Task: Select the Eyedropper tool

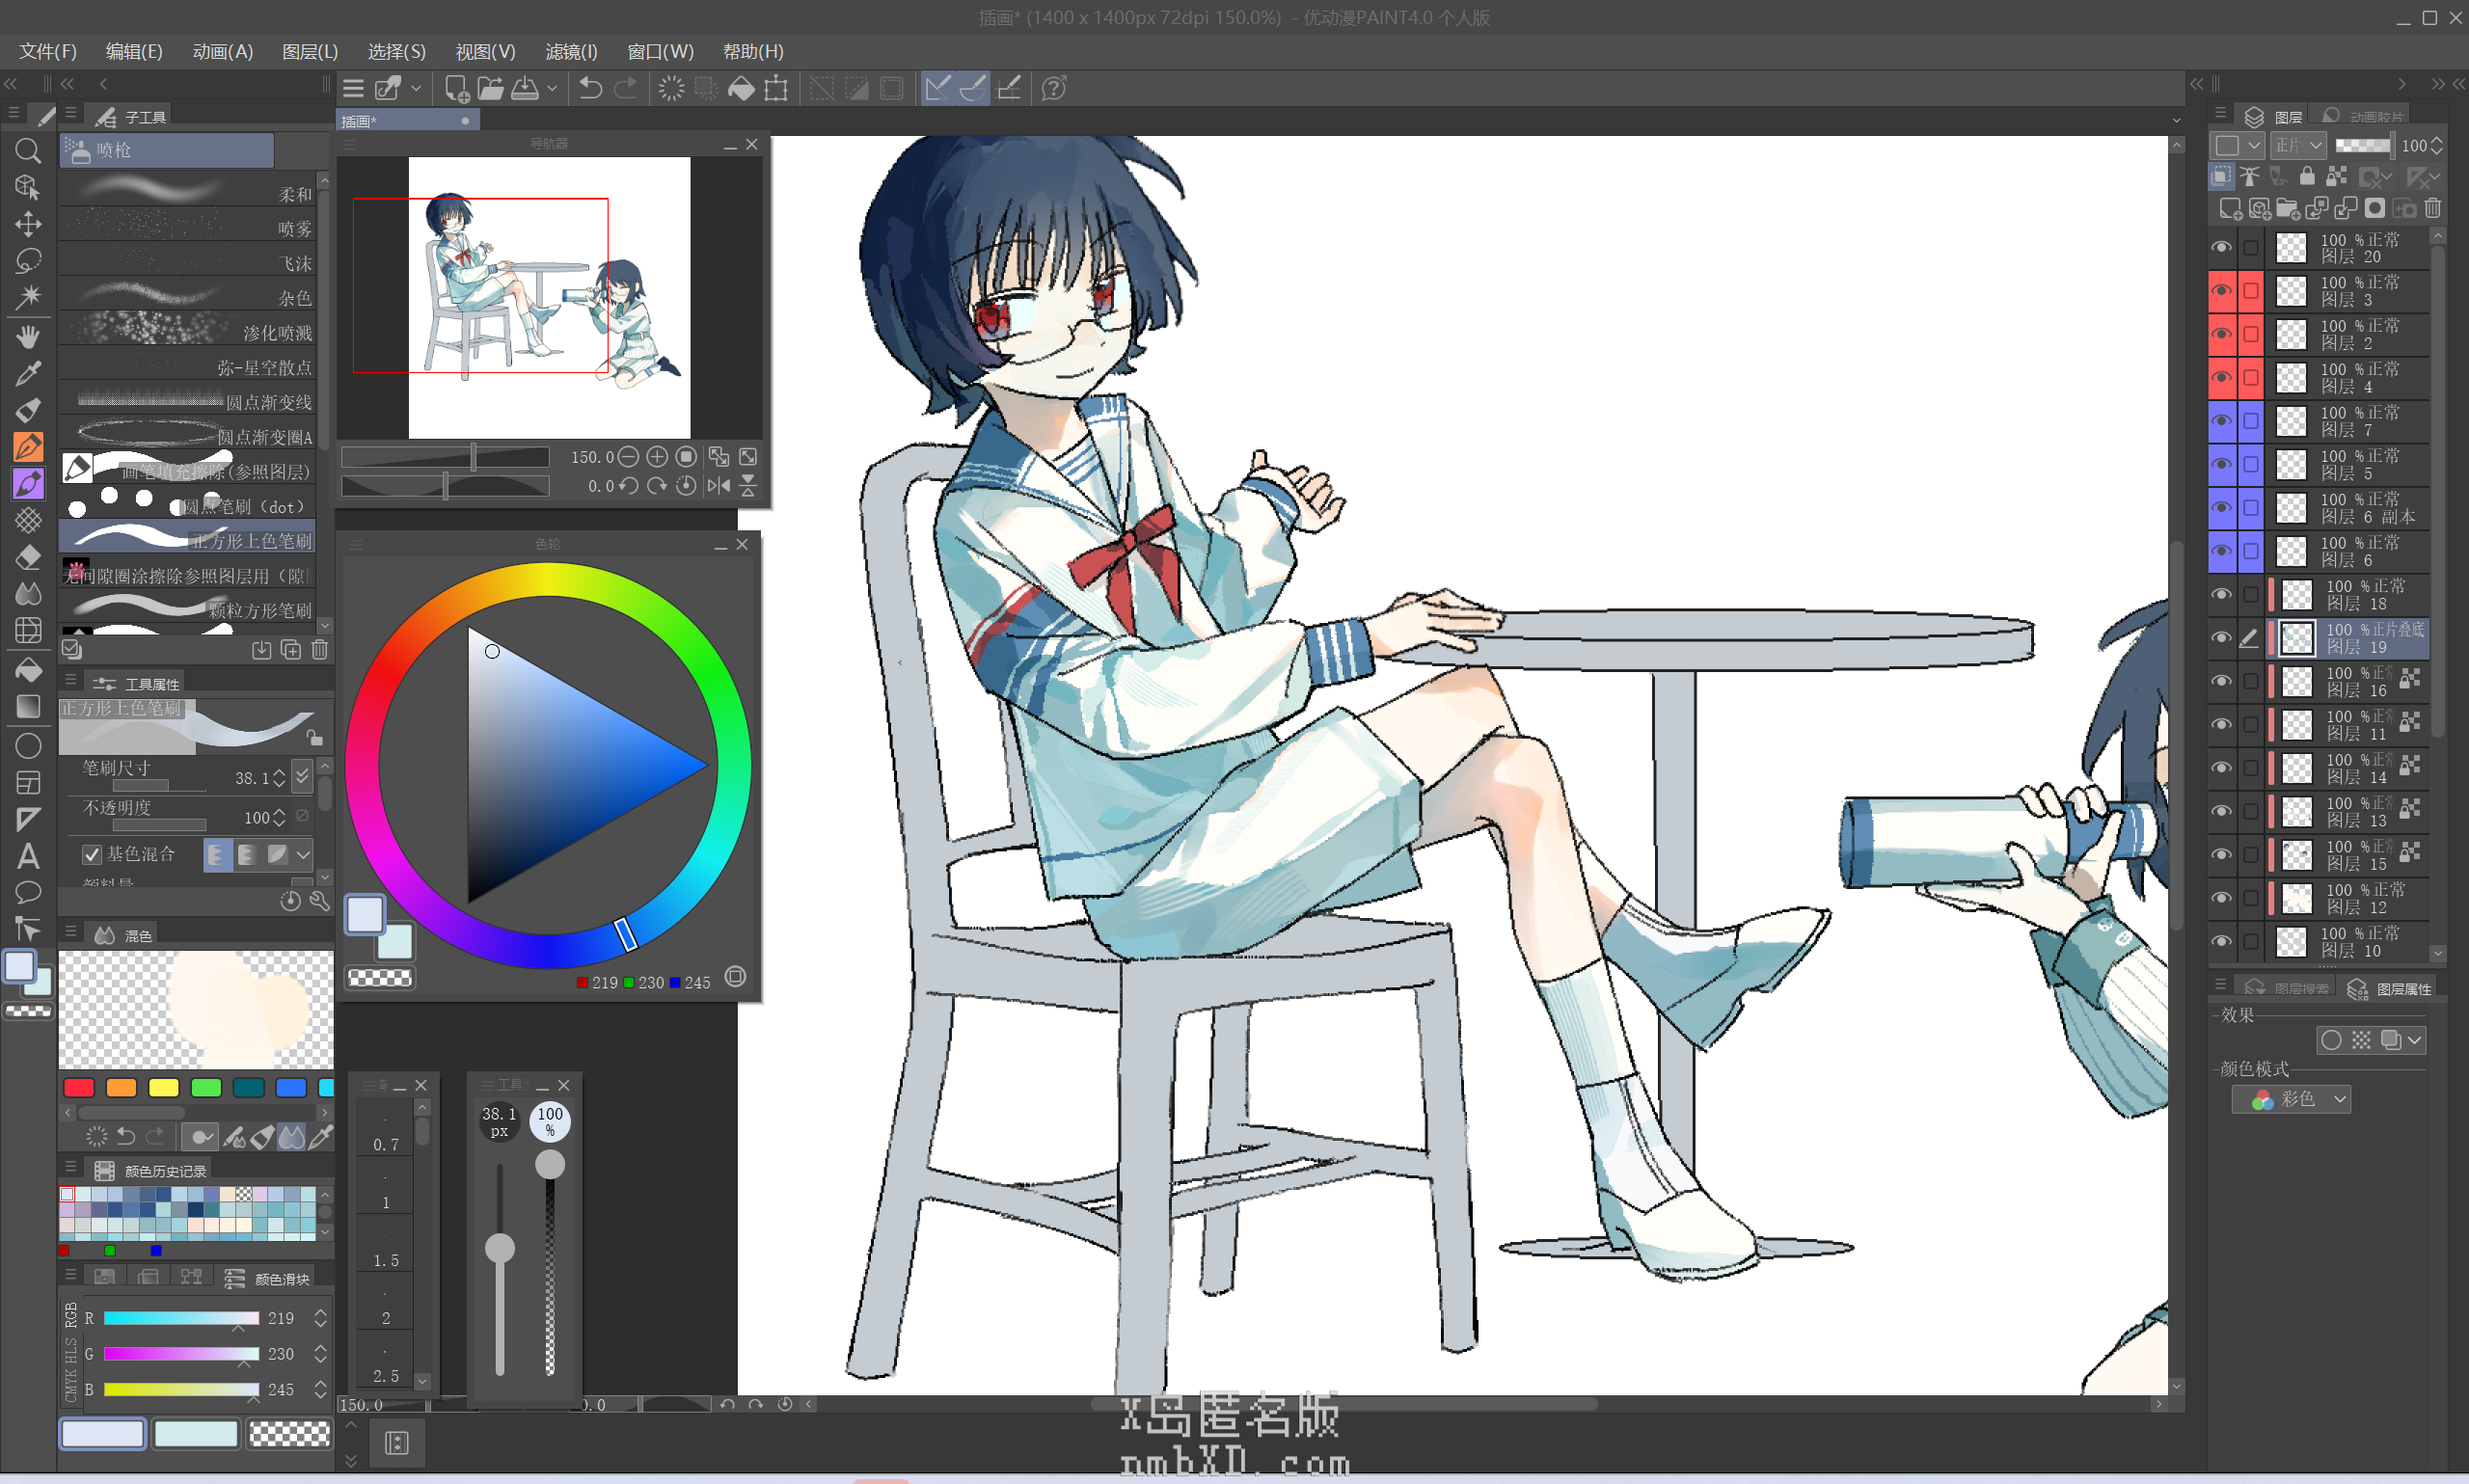Action: coord(28,374)
